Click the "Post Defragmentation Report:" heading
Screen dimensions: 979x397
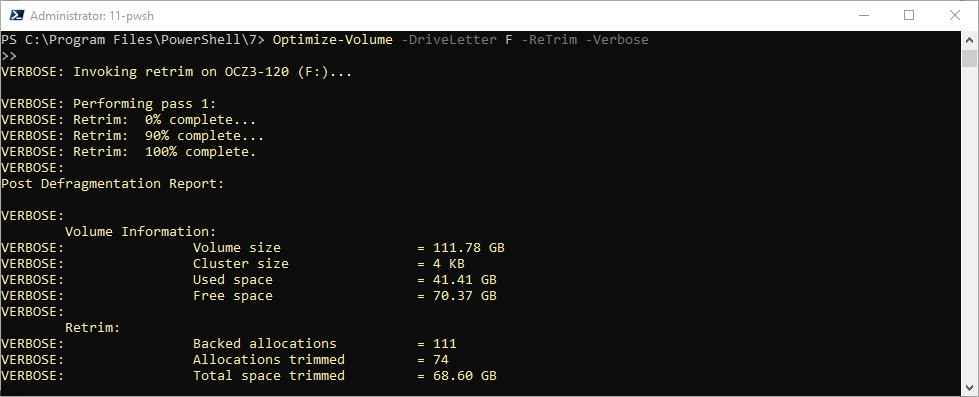[x=112, y=184]
